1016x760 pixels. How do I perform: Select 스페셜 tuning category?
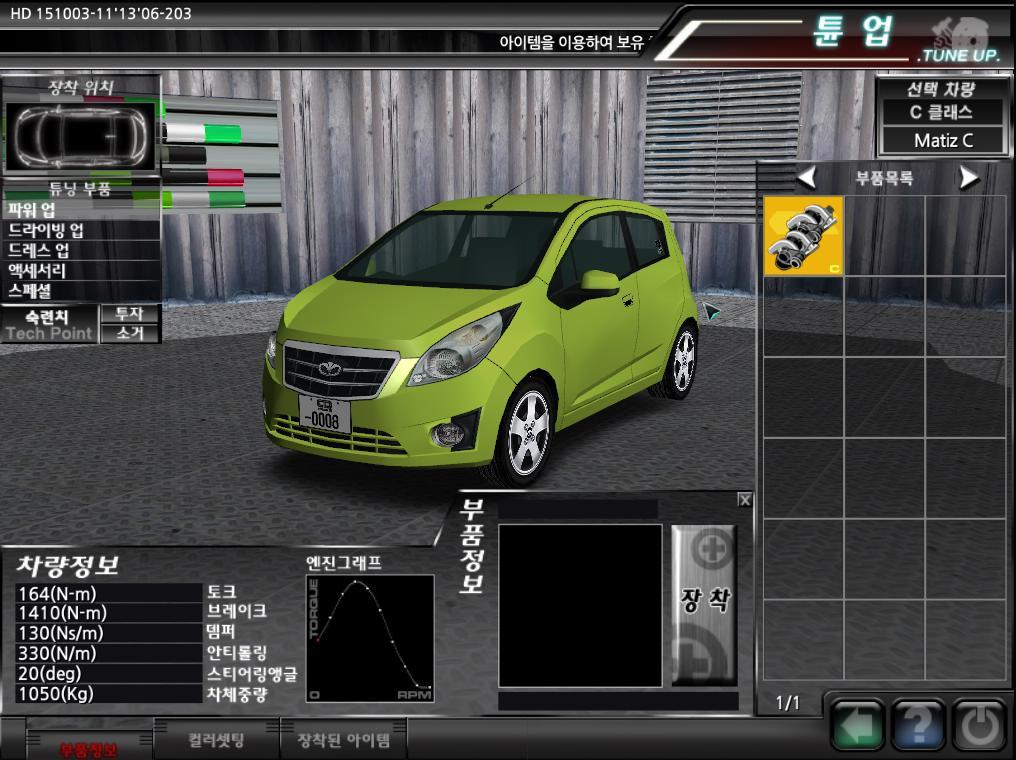[81, 290]
